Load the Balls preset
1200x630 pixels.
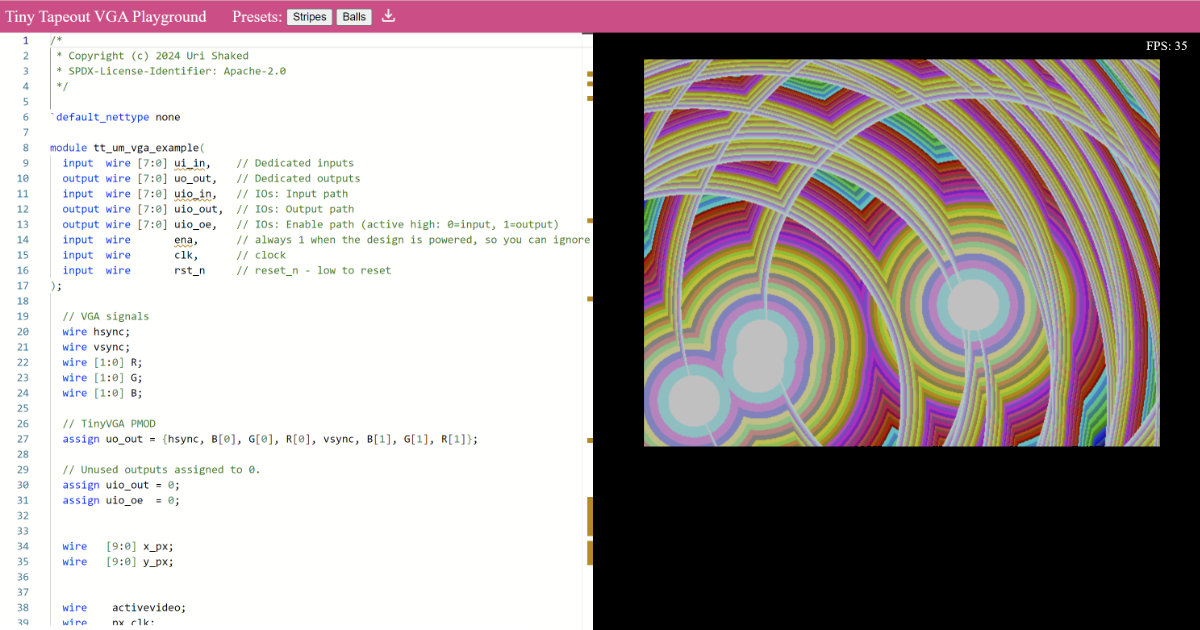[x=353, y=16]
